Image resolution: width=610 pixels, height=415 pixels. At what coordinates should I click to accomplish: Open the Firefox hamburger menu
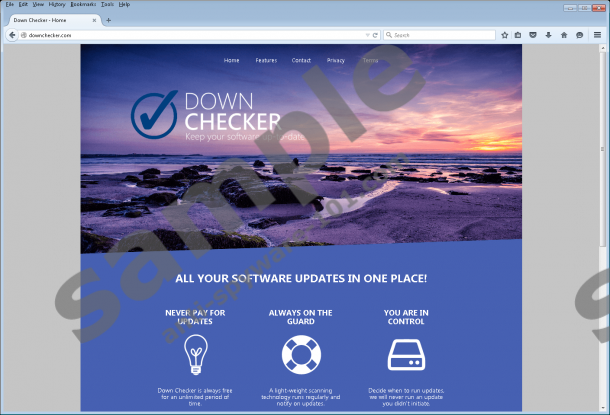[x=597, y=34]
